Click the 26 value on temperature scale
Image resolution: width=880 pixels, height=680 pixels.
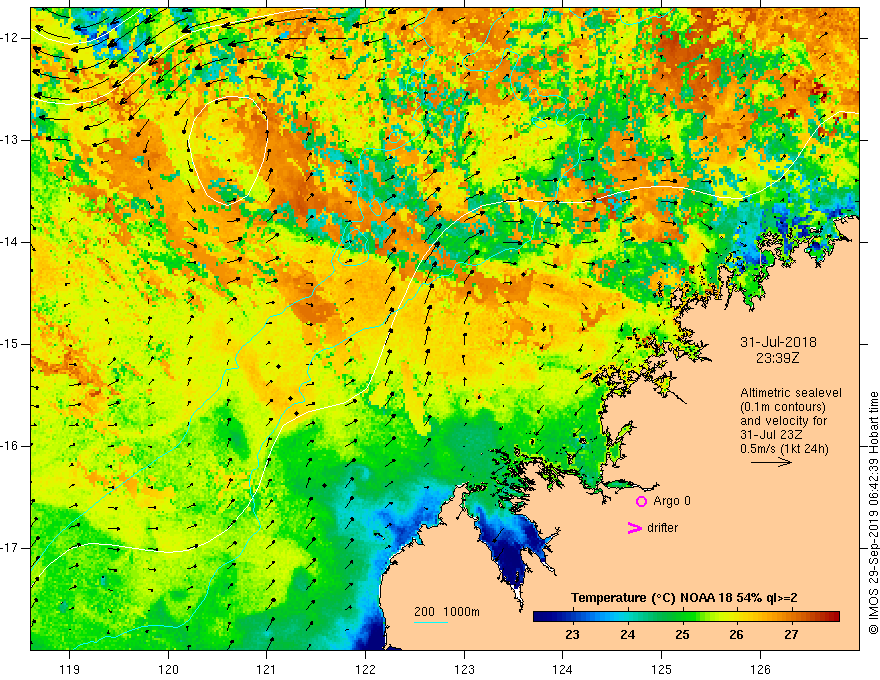[x=736, y=635]
